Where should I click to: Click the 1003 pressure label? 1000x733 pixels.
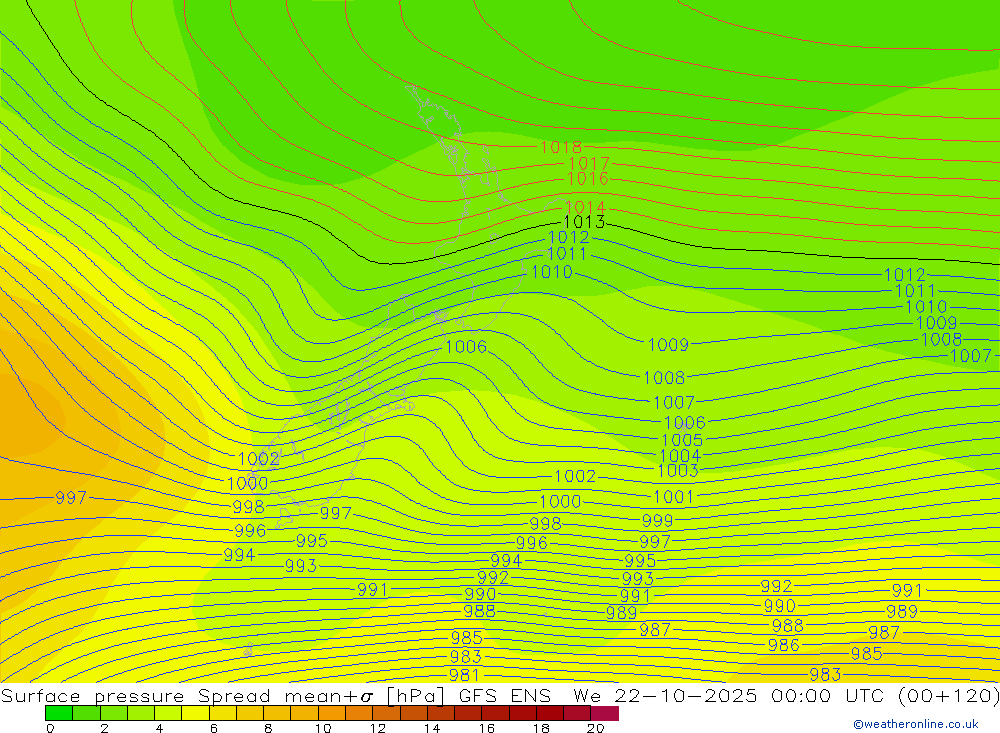pos(677,471)
